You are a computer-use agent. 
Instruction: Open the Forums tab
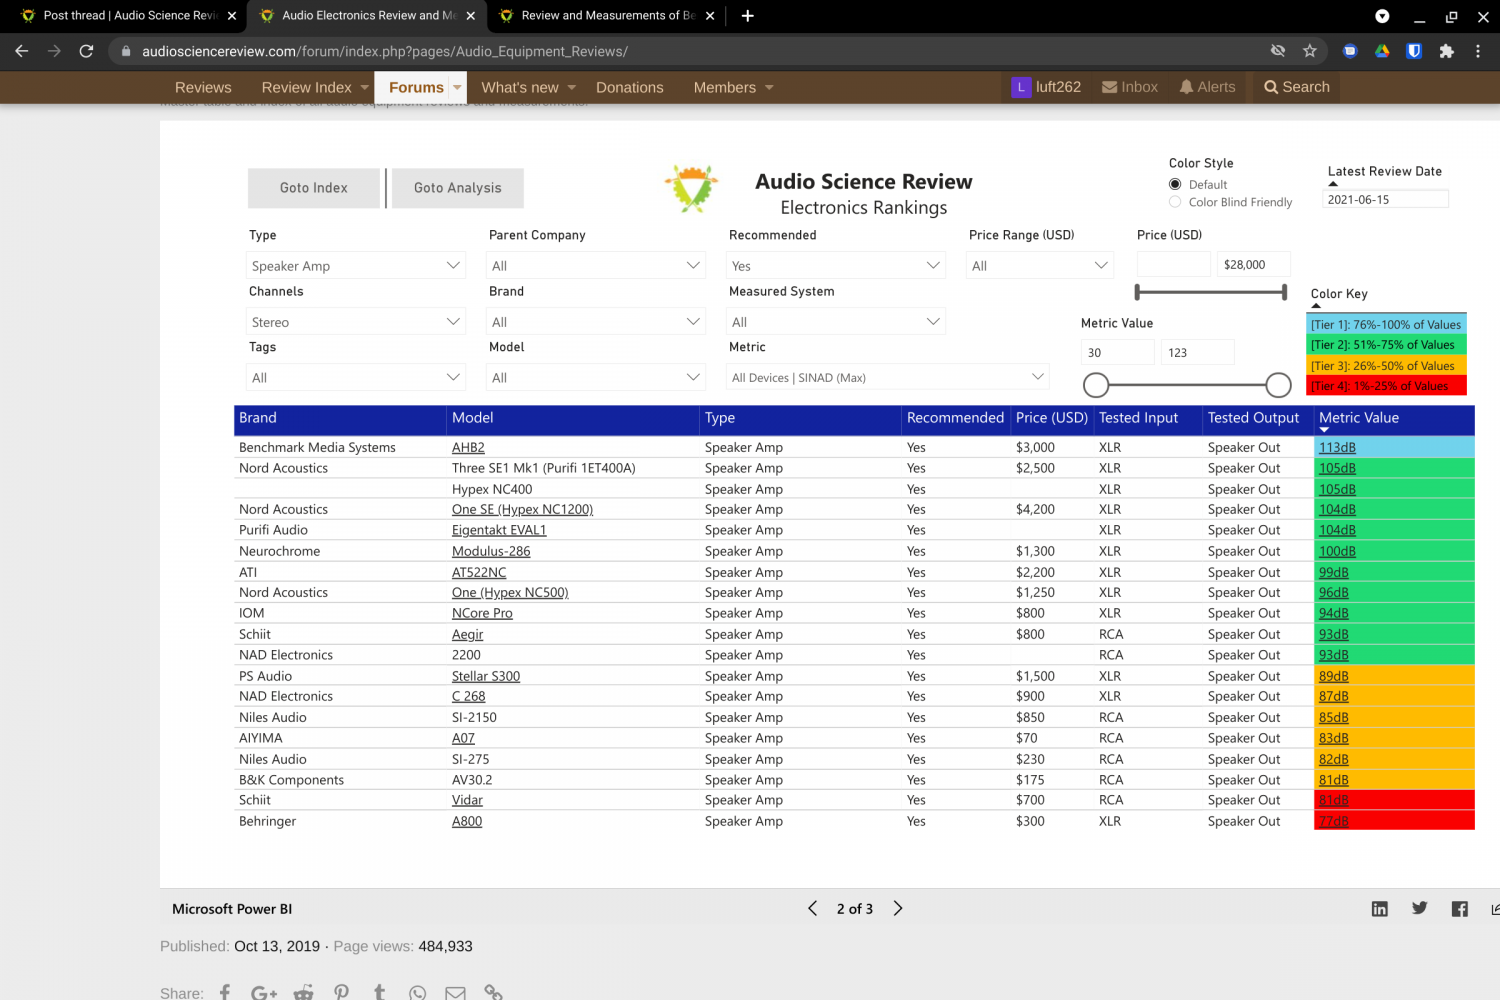[x=416, y=87]
